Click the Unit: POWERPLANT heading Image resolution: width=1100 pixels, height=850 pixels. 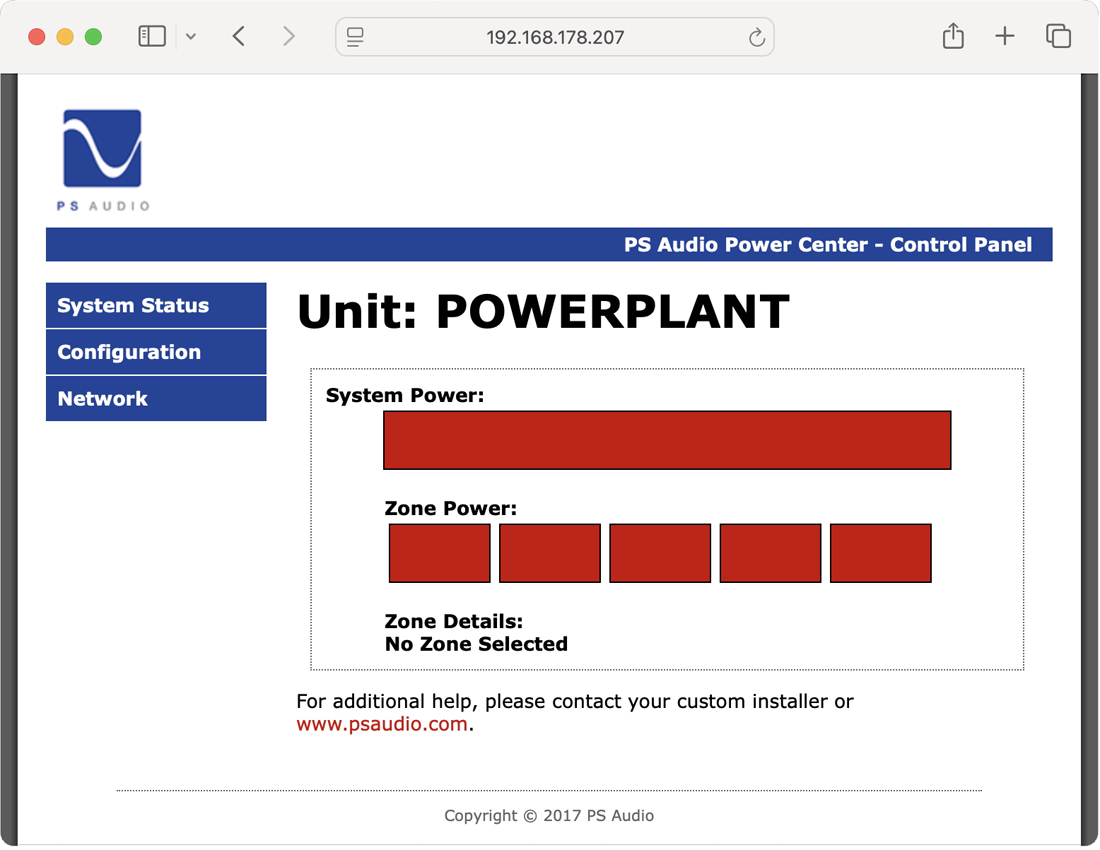(543, 312)
